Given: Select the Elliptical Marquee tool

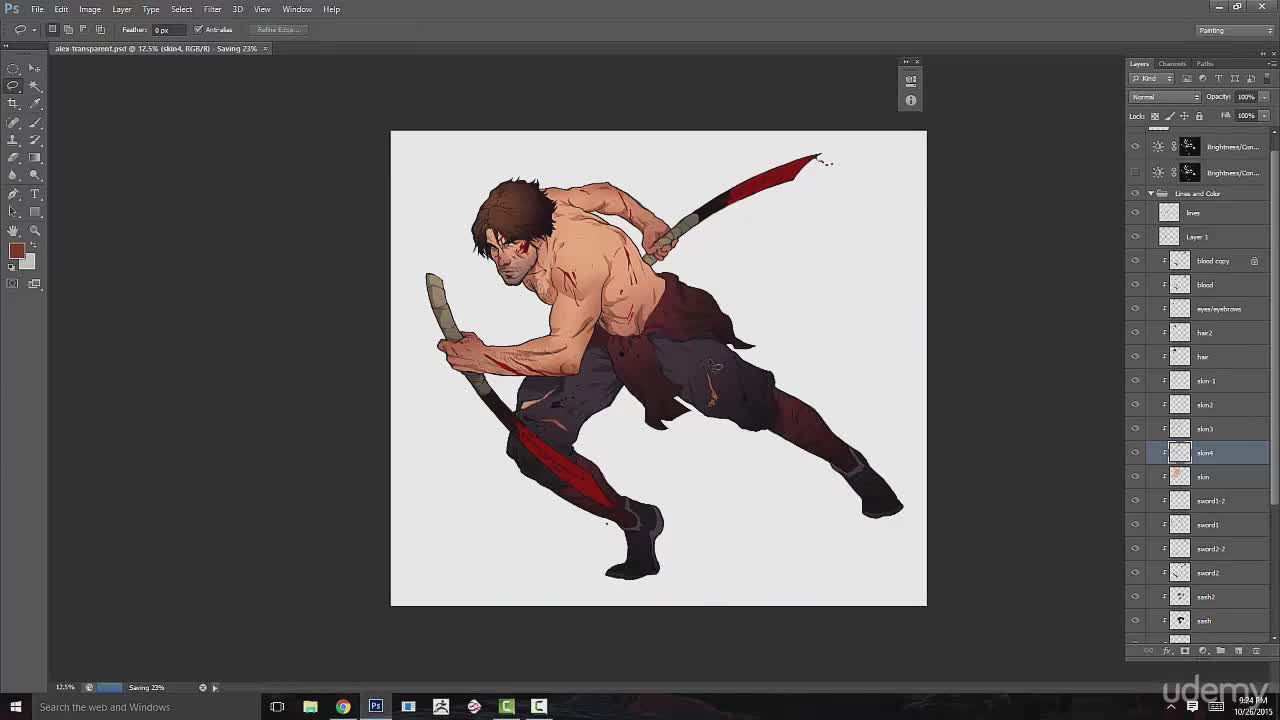Looking at the screenshot, I should pos(13,68).
